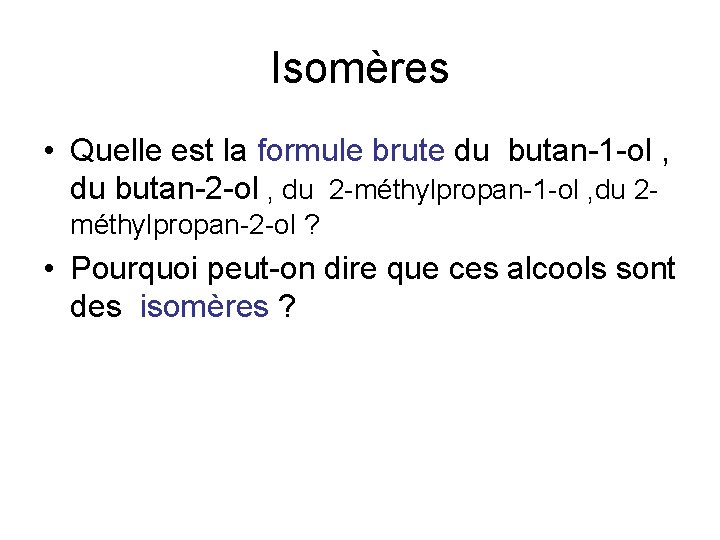This screenshot has height=540, width=720.
Task: Select the text méthylpropan-2-ol
Action: coord(183,225)
